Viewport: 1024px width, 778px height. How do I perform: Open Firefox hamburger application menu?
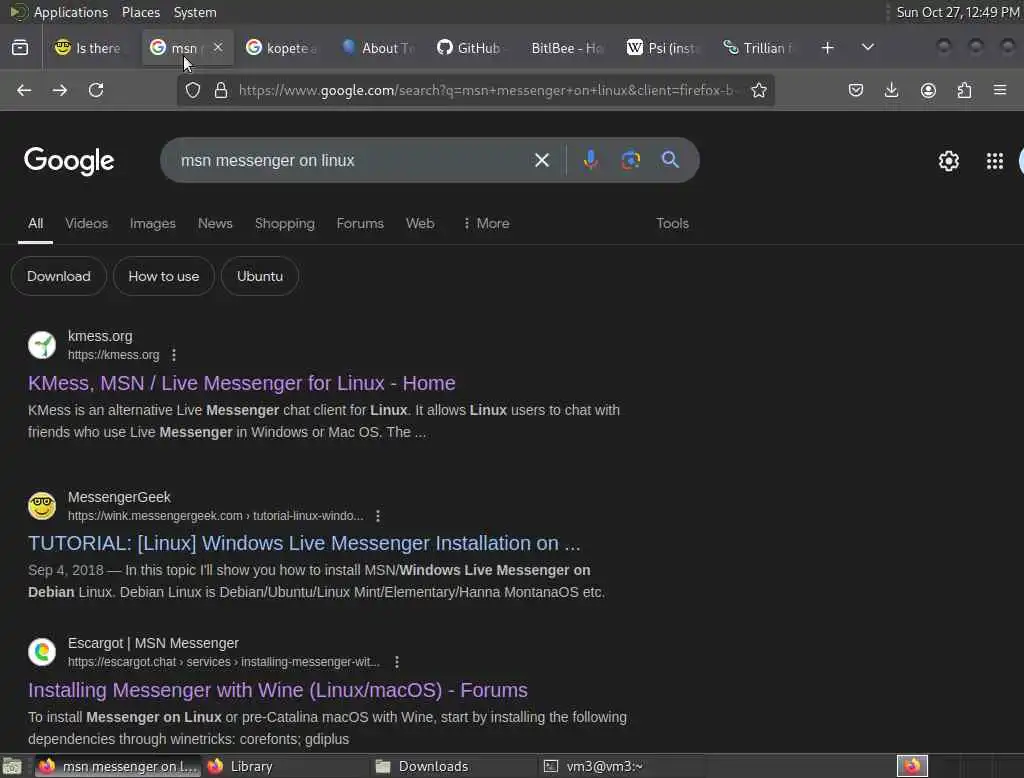(x=1000, y=90)
